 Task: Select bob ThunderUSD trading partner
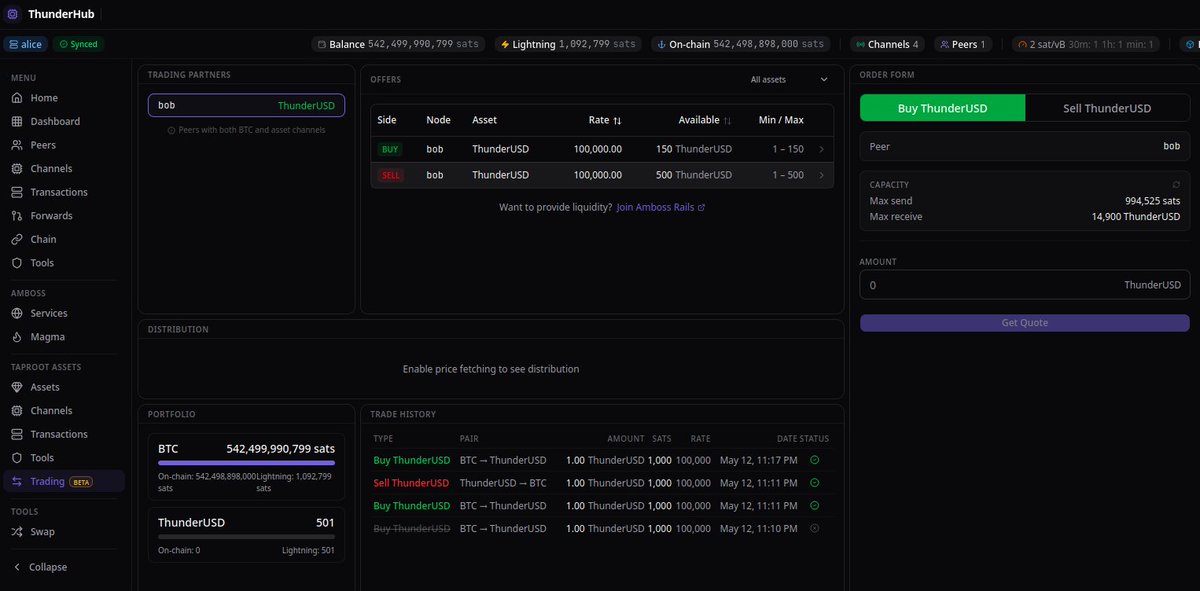pyautogui.click(x=246, y=105)
